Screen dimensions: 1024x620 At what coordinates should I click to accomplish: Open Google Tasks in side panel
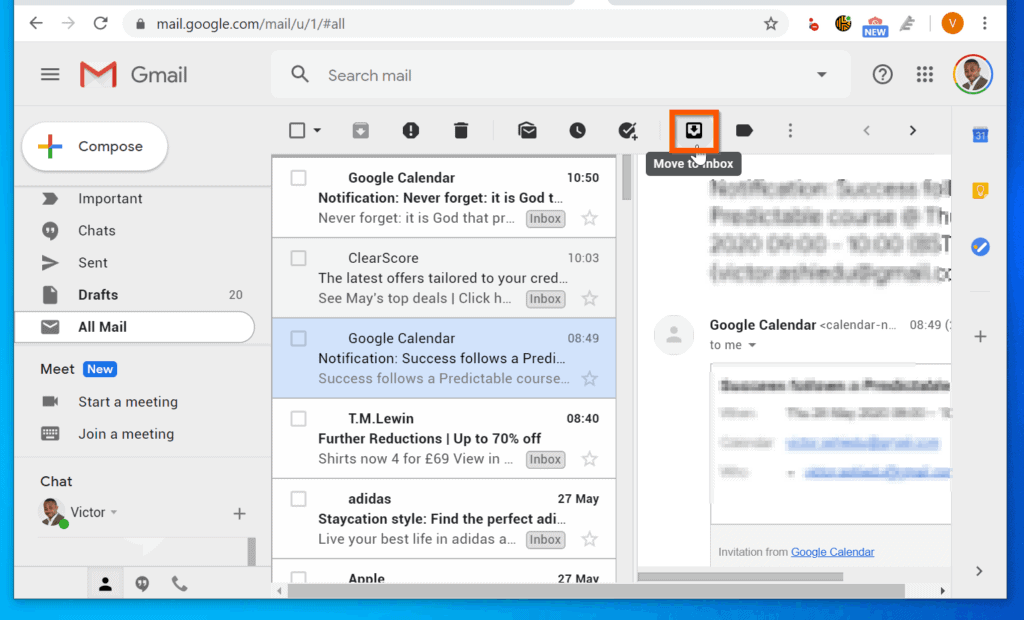[x=980, y=247]
